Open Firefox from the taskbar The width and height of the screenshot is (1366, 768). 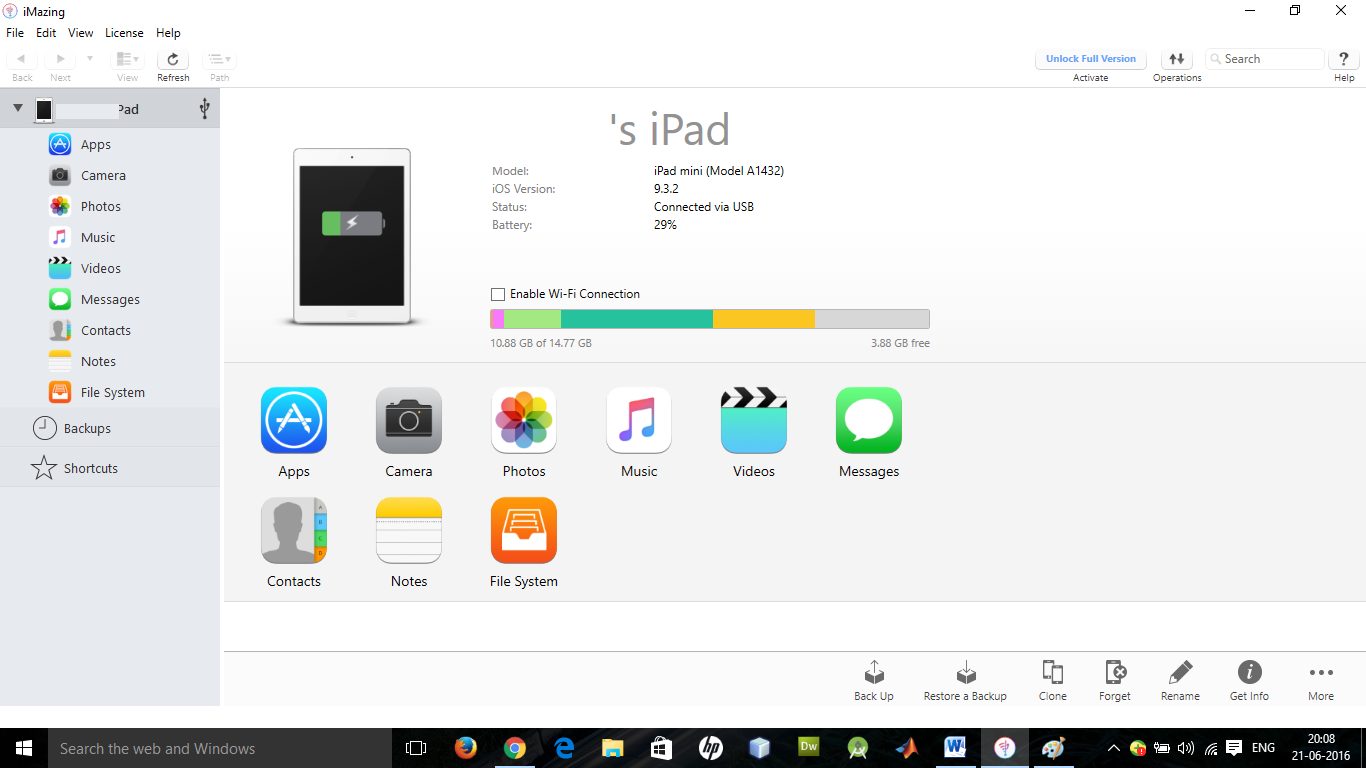(466, 748)
